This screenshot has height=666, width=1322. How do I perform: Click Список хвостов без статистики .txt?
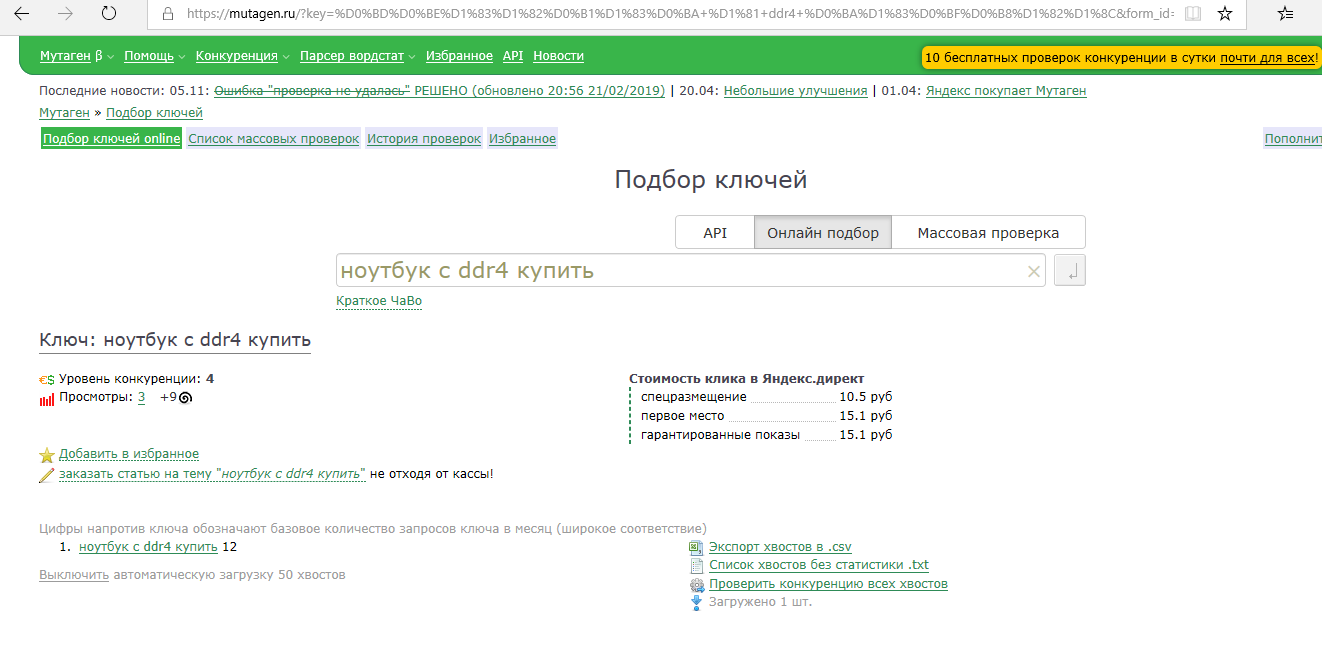pyautogui.click(x=819, y=565)
